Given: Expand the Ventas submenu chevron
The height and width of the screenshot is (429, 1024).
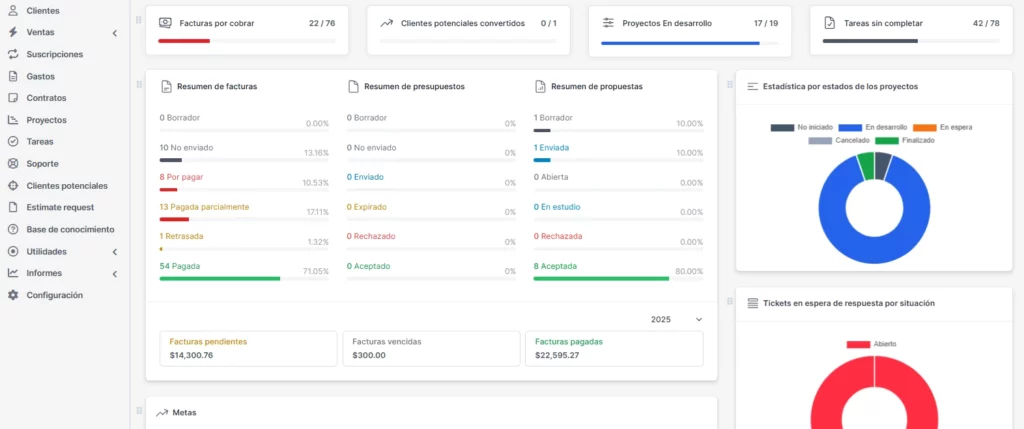Looking at the screenshot, I should click(x=114, y=33).
